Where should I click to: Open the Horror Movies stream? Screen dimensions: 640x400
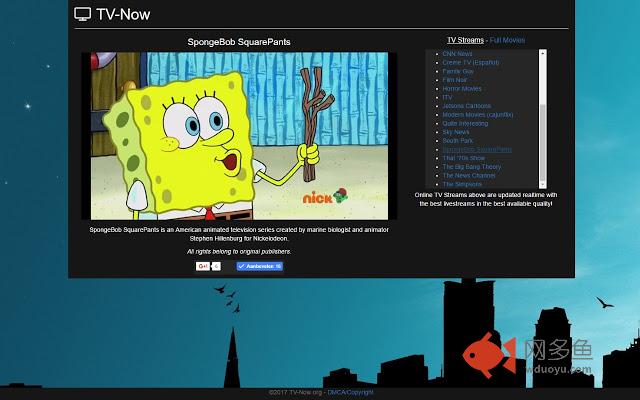[462, 89]
